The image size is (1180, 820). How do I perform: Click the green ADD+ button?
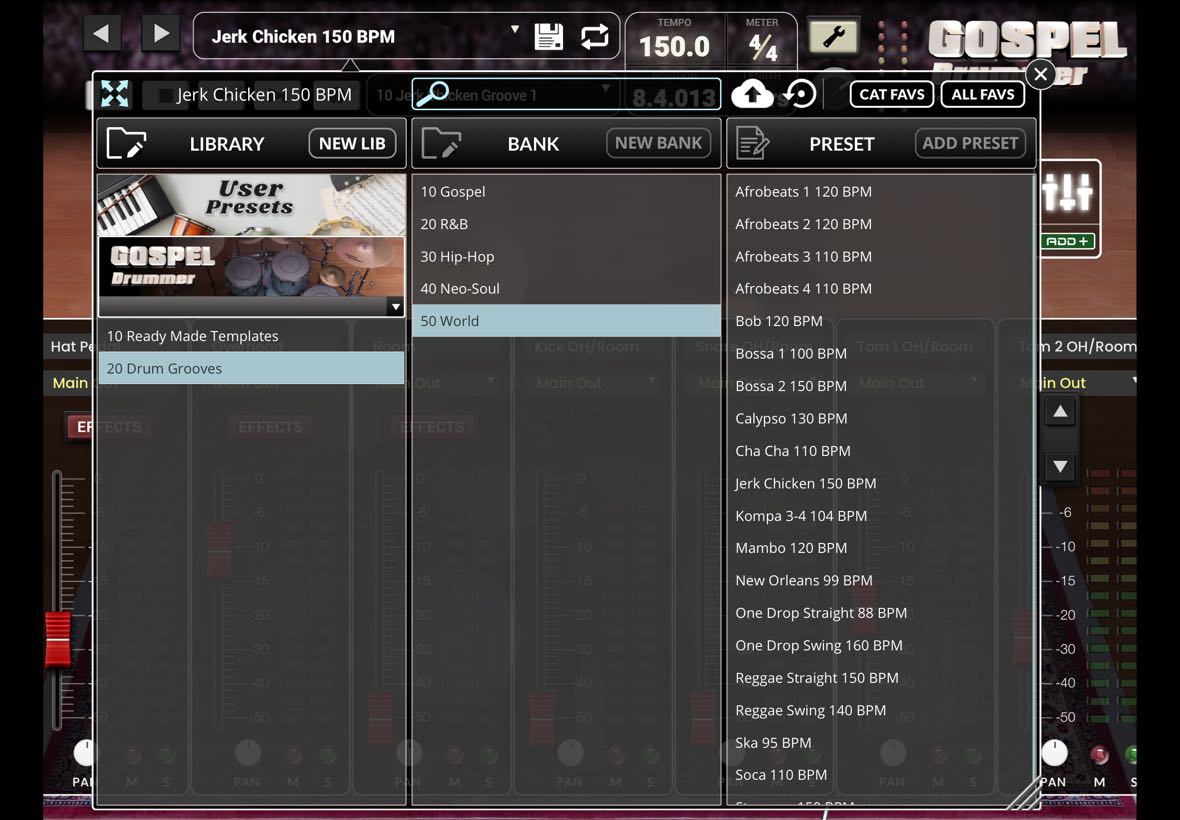(x=1067, y=241)
